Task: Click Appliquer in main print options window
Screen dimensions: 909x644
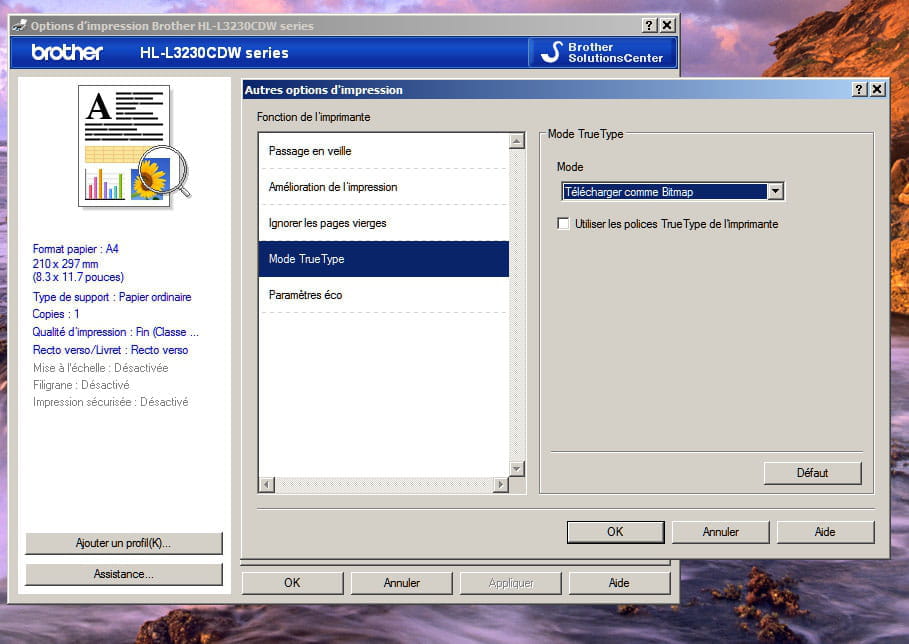Action: pos(511,583)
